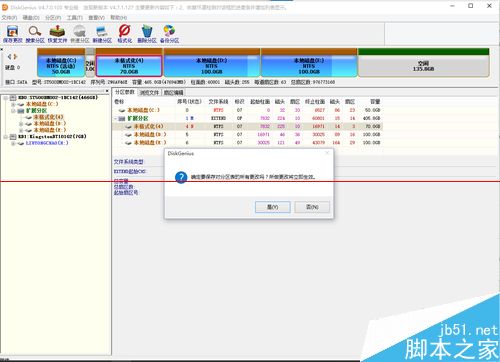Open the 分区(P) menu
Image resolution: width=500 pixels, height=362 pixels.
(53, 17)
